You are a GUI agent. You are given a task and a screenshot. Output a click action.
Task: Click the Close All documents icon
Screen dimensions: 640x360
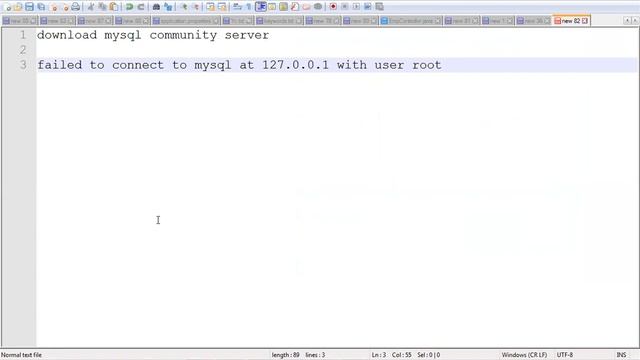(x=64, y=7)
